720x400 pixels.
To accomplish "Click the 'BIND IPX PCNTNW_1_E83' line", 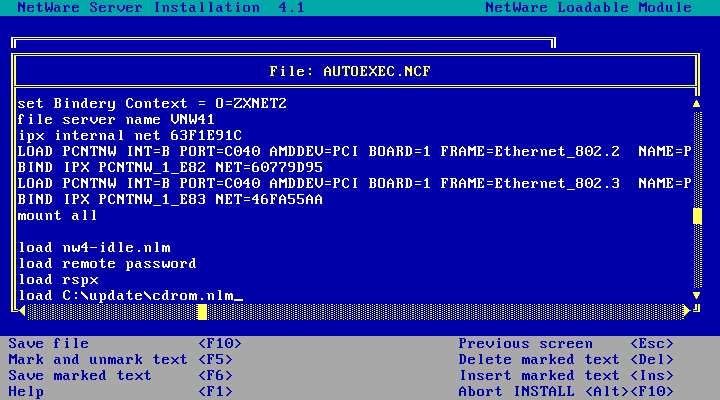I will [x=170, y=200].
